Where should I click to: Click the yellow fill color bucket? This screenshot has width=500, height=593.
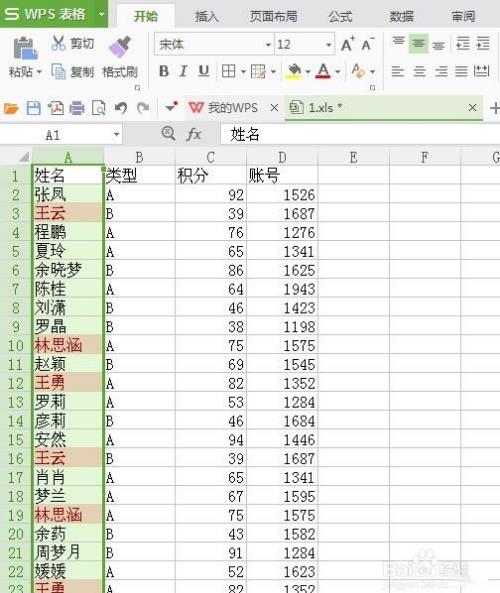[x=295, y=71]
